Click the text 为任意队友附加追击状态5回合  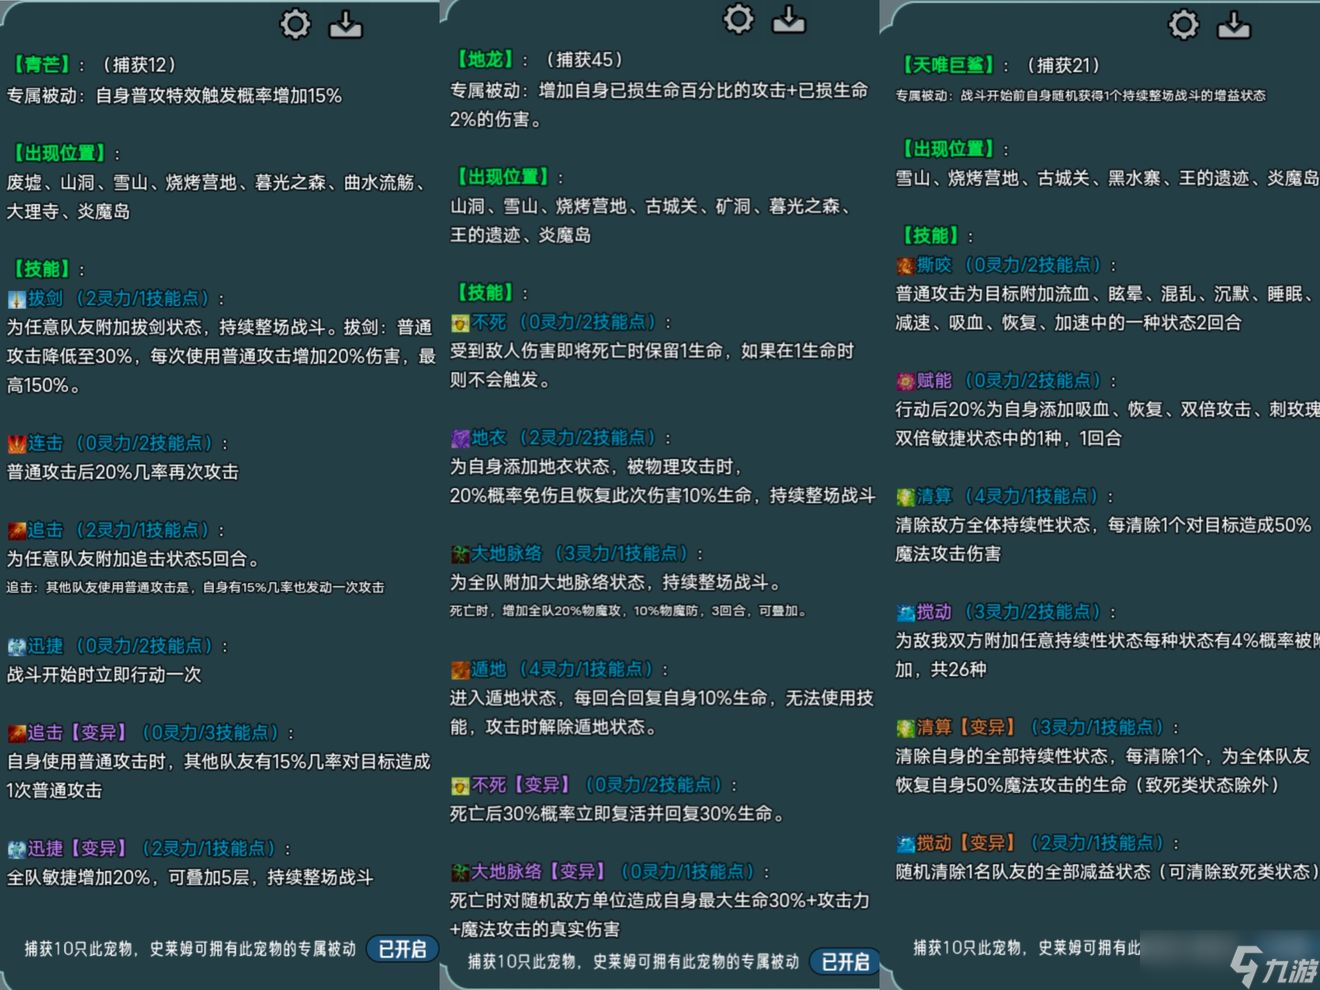click(134, 559)
